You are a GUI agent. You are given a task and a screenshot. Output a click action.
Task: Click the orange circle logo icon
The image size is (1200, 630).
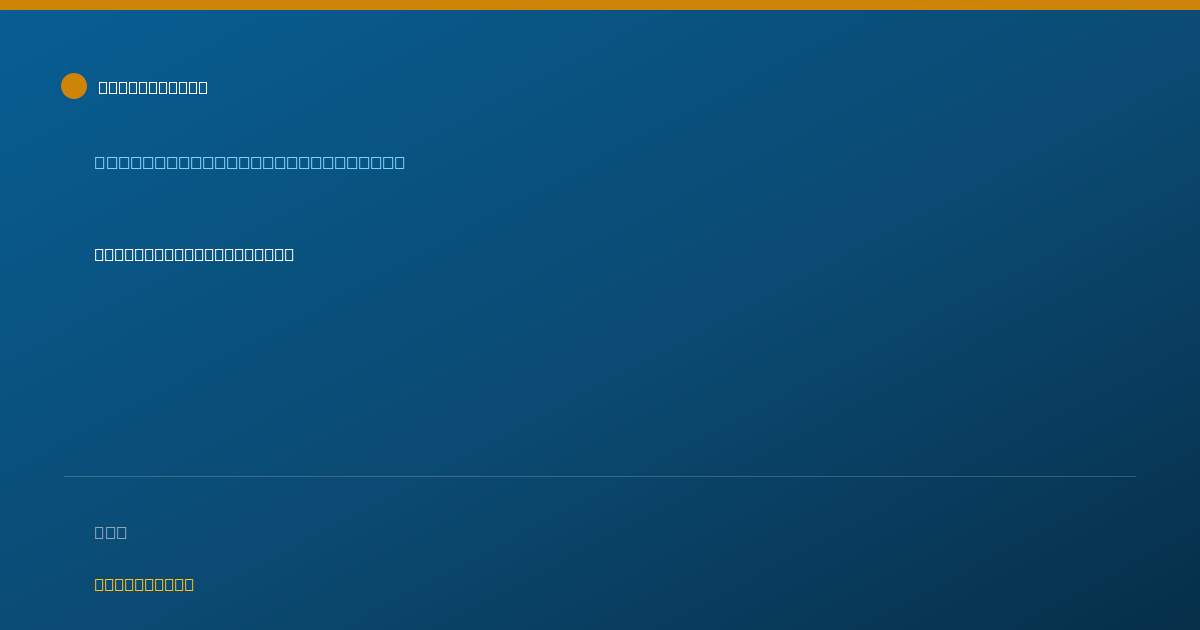point(74,86)
